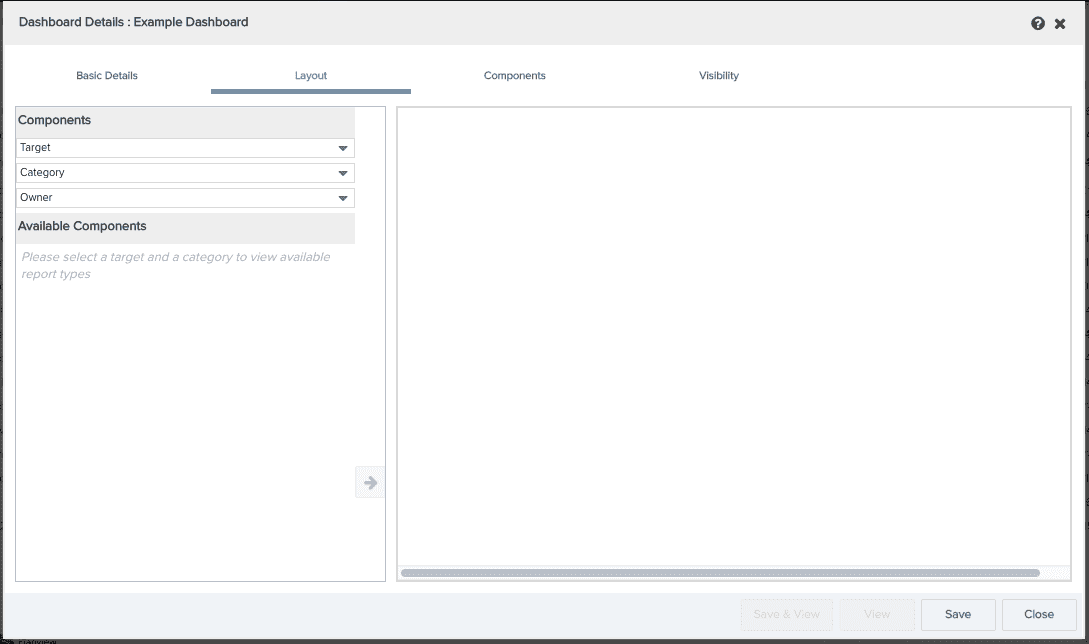Viewport: 1089px width, 644px height.
Task: Switch to the Basic Details tab
Action: [x=106, y=75]
